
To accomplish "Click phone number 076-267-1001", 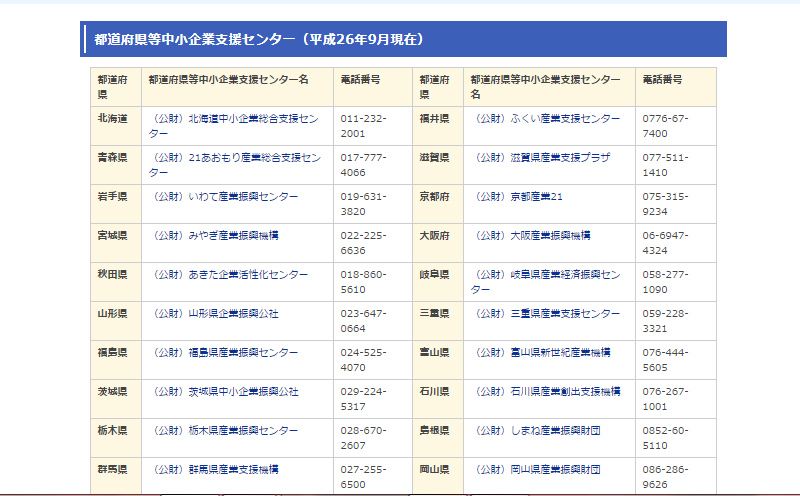I will [x=665, y=399].
